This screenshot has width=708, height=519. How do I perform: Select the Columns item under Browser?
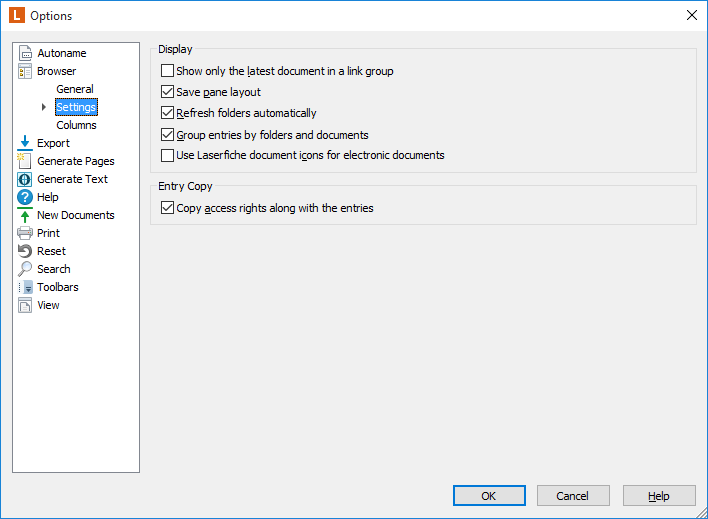click(x=76, y=125)
